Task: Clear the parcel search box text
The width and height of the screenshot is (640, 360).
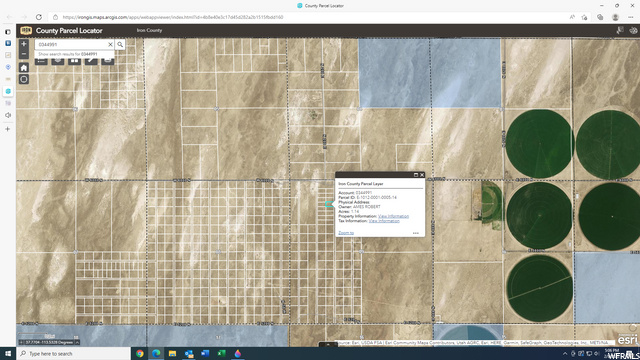Action: click(x=110, y=44)
